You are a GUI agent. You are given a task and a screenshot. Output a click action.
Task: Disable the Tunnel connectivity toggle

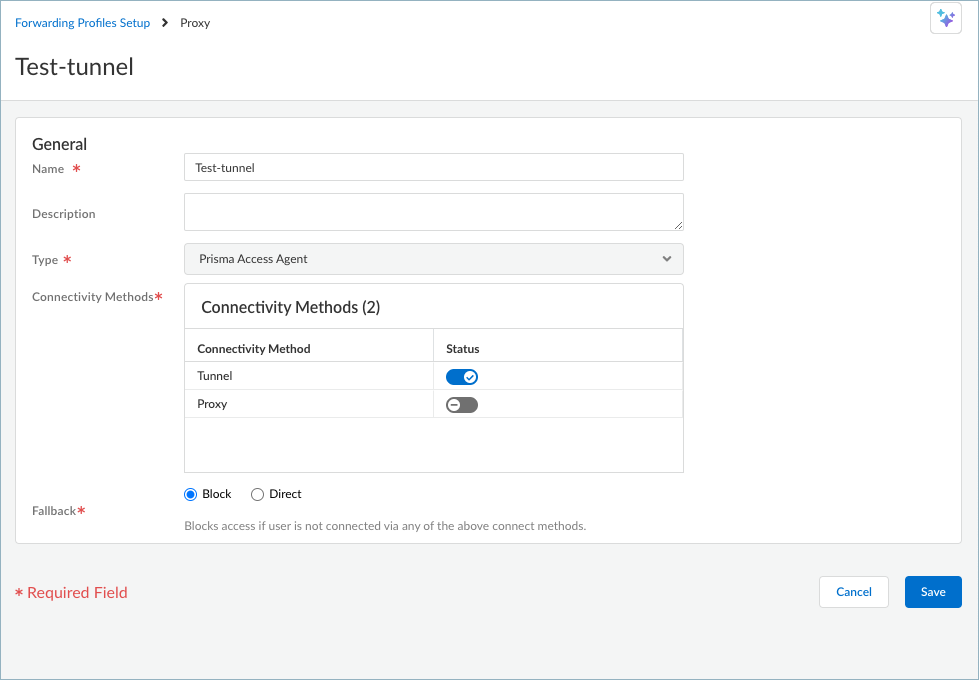pyautogui.click(x=462, y=377)
